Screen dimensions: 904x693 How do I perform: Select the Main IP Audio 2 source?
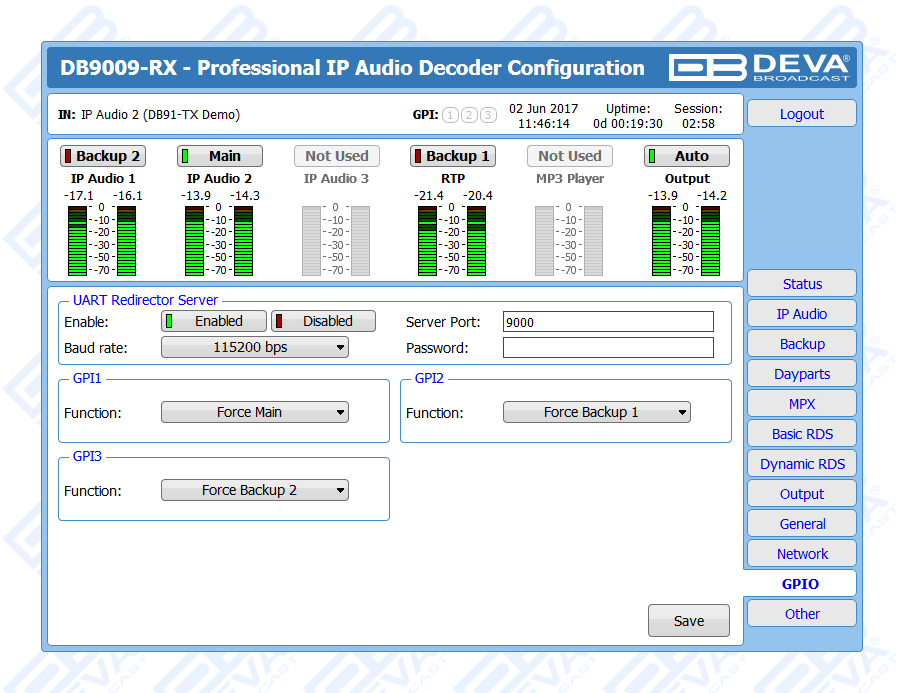click(220, 156)
